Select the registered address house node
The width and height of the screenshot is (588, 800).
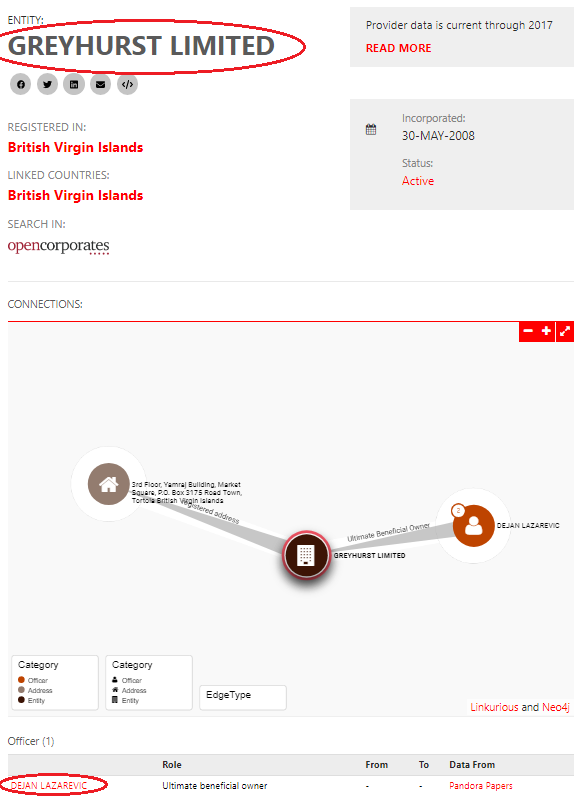pyautogui.click(x=108, y=484)
